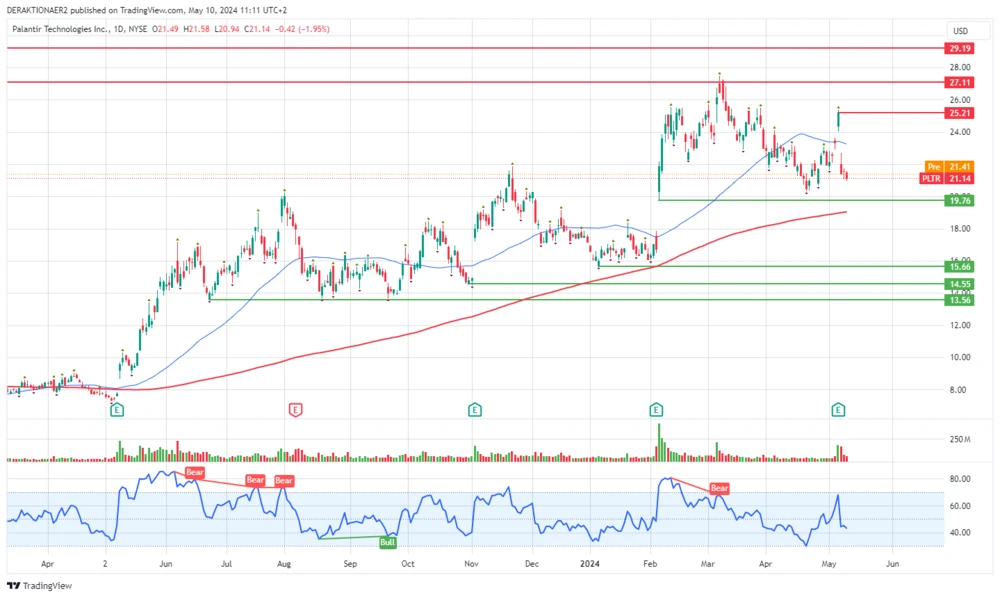1000x598 pixels.
Task: Select the Bull label on the RSI indicator
Action: click(386, 541)
